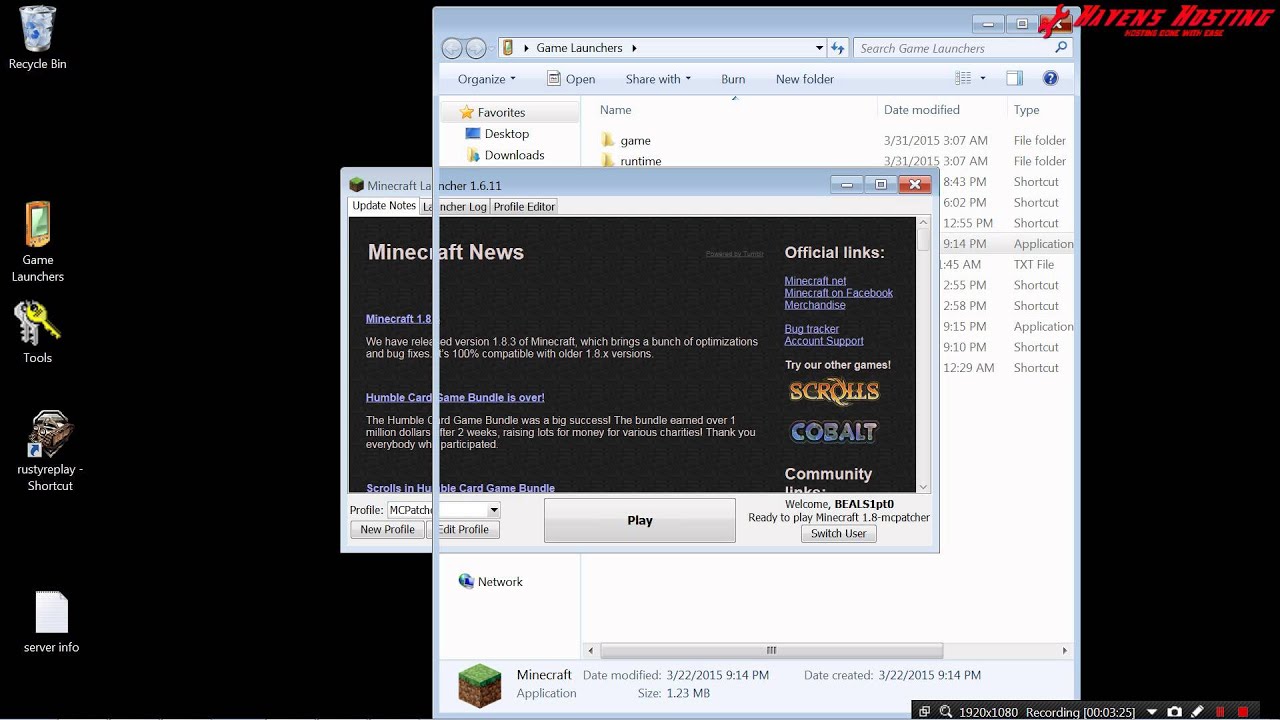Click Burn in the Explorer toolbar
The height and width of the screenshot is (720, 1280).
point(733,79)
